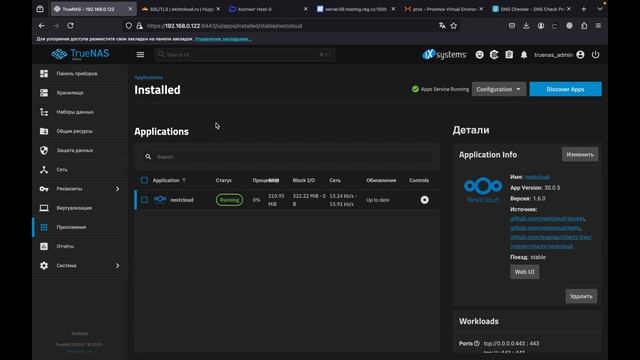Click the Block I/O column header
Screen dimensions: 640x360
pos(304,180)
